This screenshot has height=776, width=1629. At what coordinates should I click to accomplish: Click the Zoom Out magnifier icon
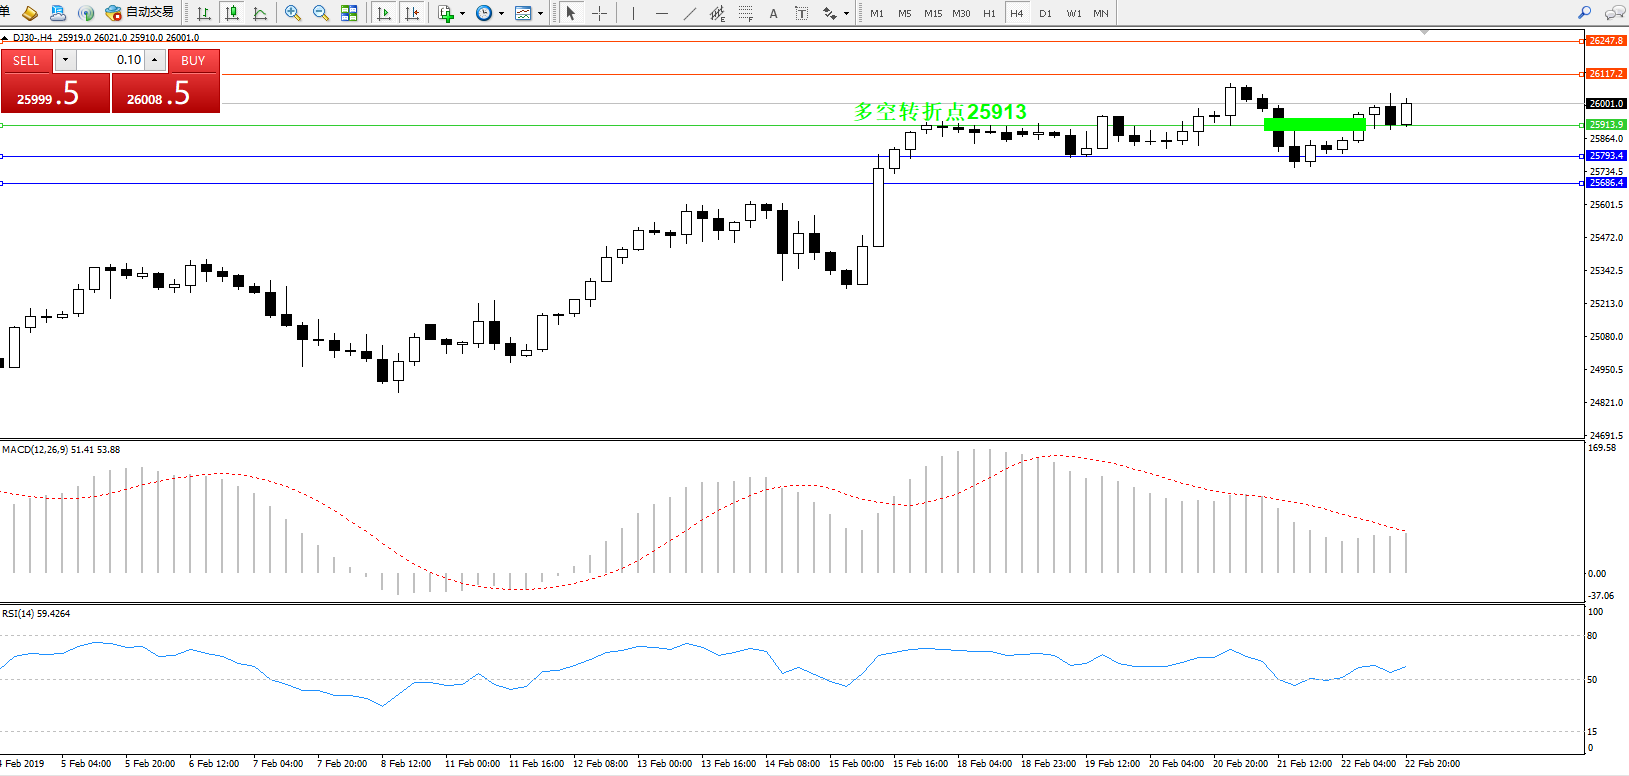coord(320,13)
